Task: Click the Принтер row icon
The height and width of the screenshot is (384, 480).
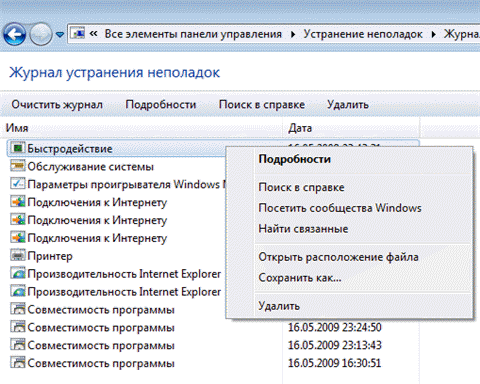Action: tap(18, 255)
